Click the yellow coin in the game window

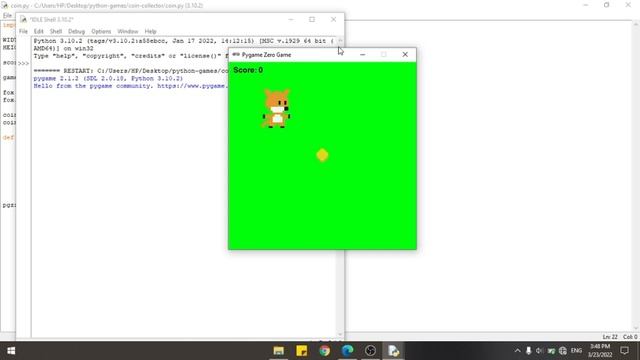point(322,155)
